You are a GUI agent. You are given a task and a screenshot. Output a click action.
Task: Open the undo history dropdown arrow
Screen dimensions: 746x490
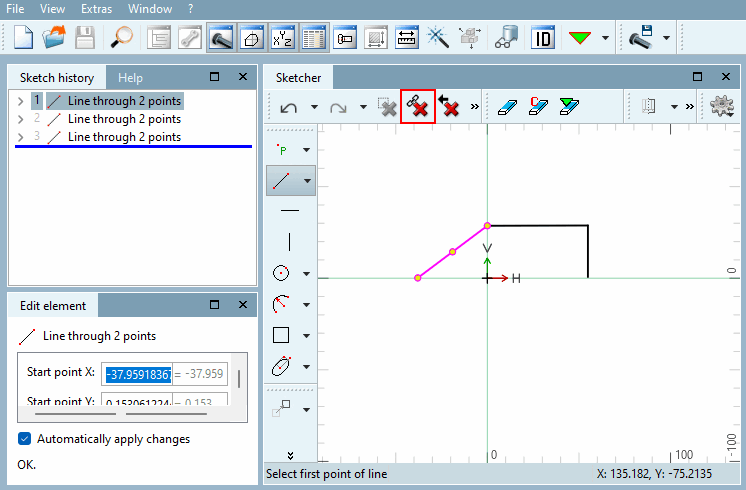tap(314, 107)
